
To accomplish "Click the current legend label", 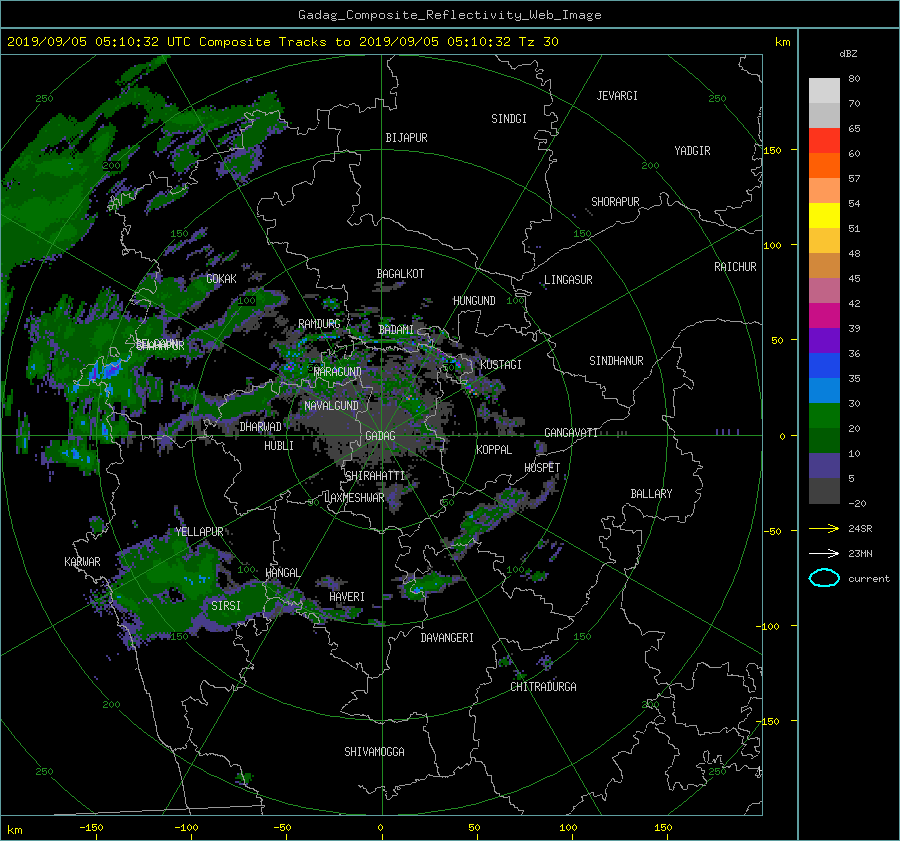I will [x=869, y=579].
